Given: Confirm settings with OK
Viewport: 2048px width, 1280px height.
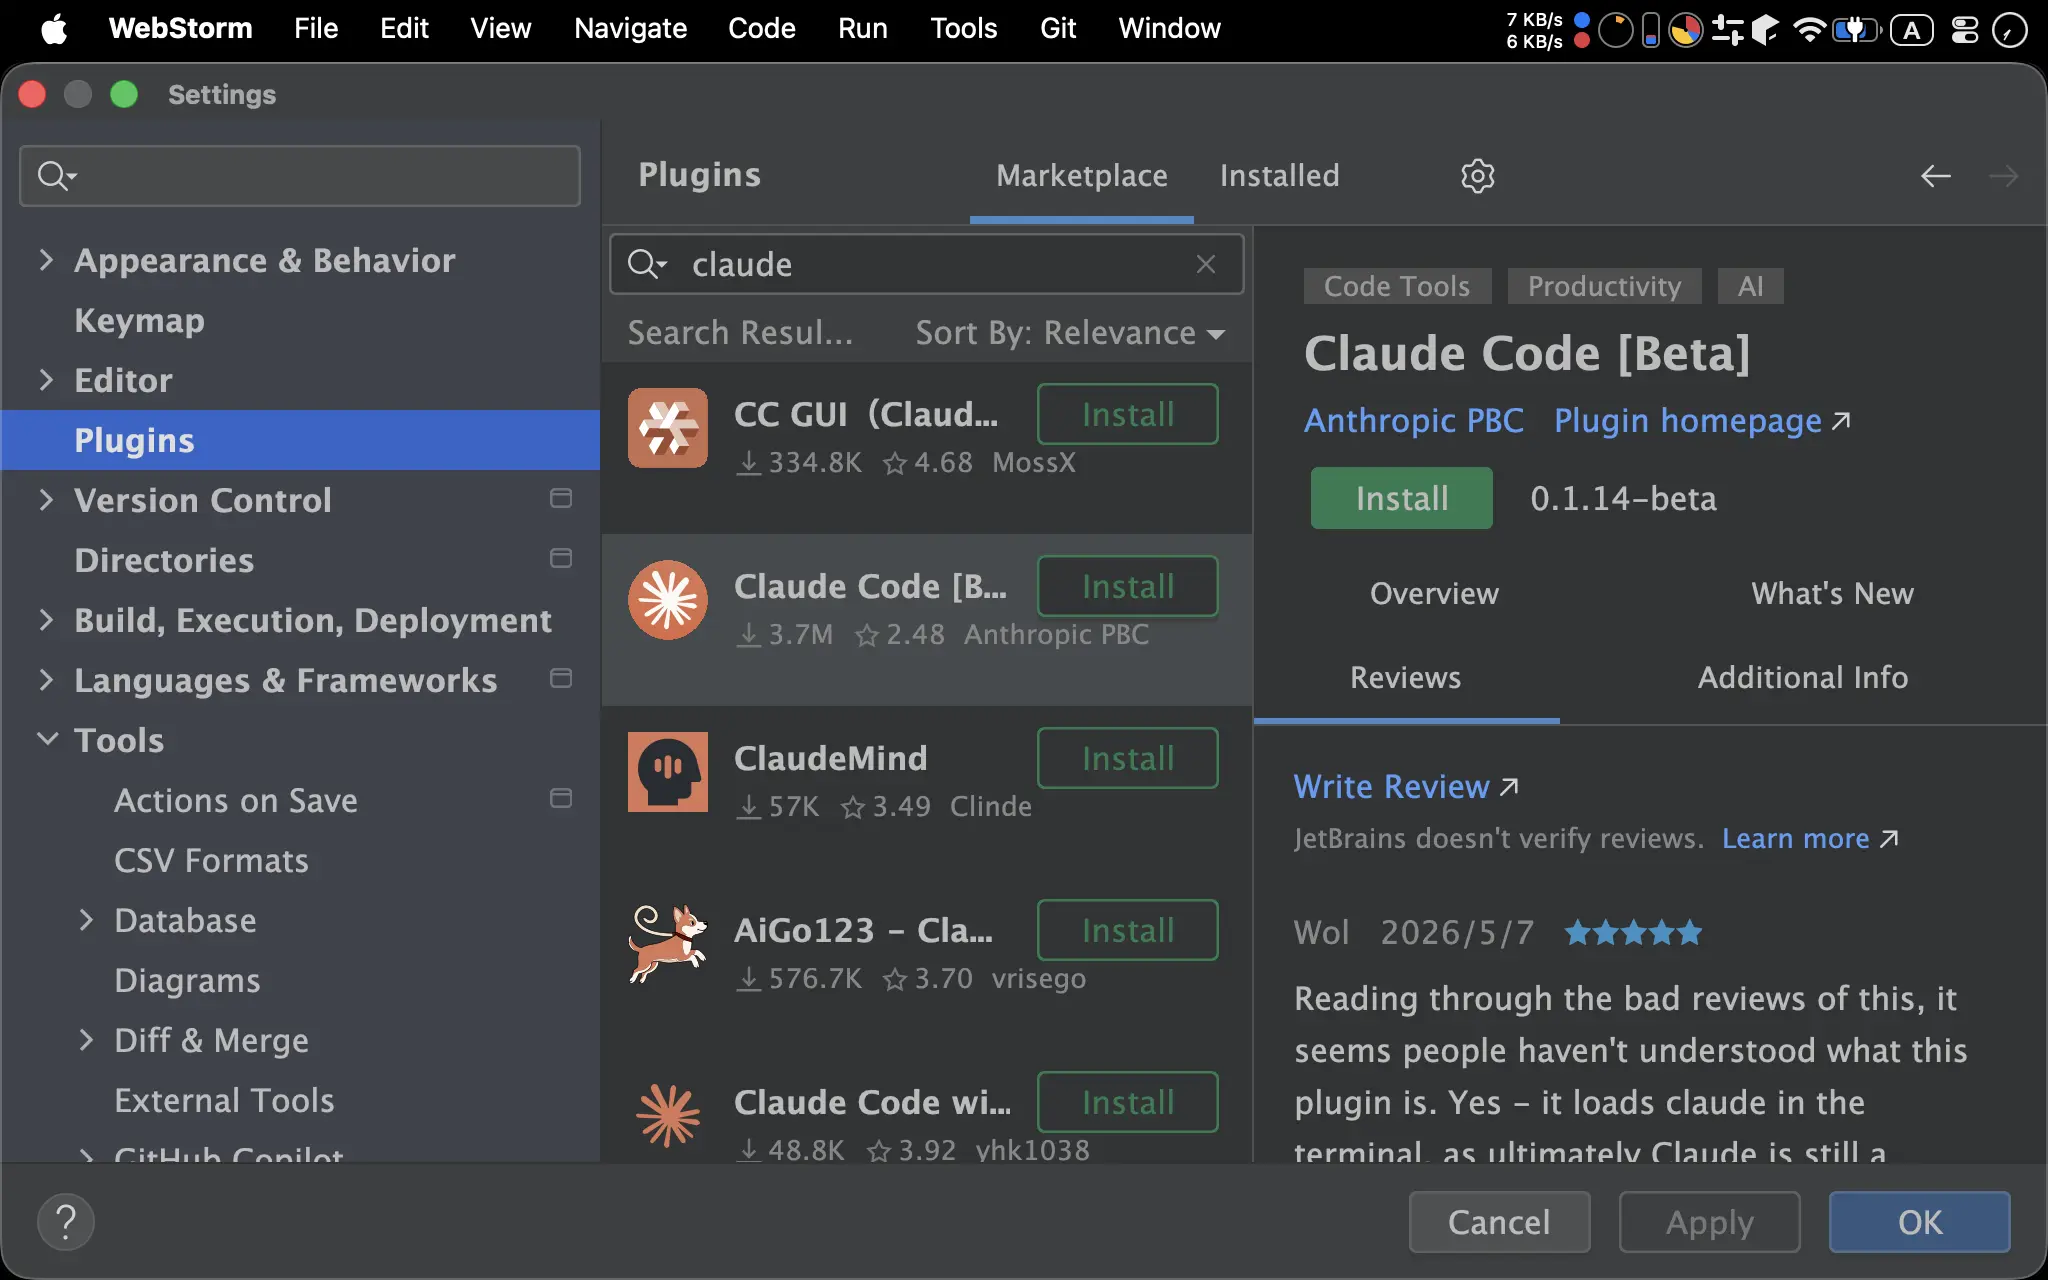Looking at the screenshot, I should click(1919, 1222).
